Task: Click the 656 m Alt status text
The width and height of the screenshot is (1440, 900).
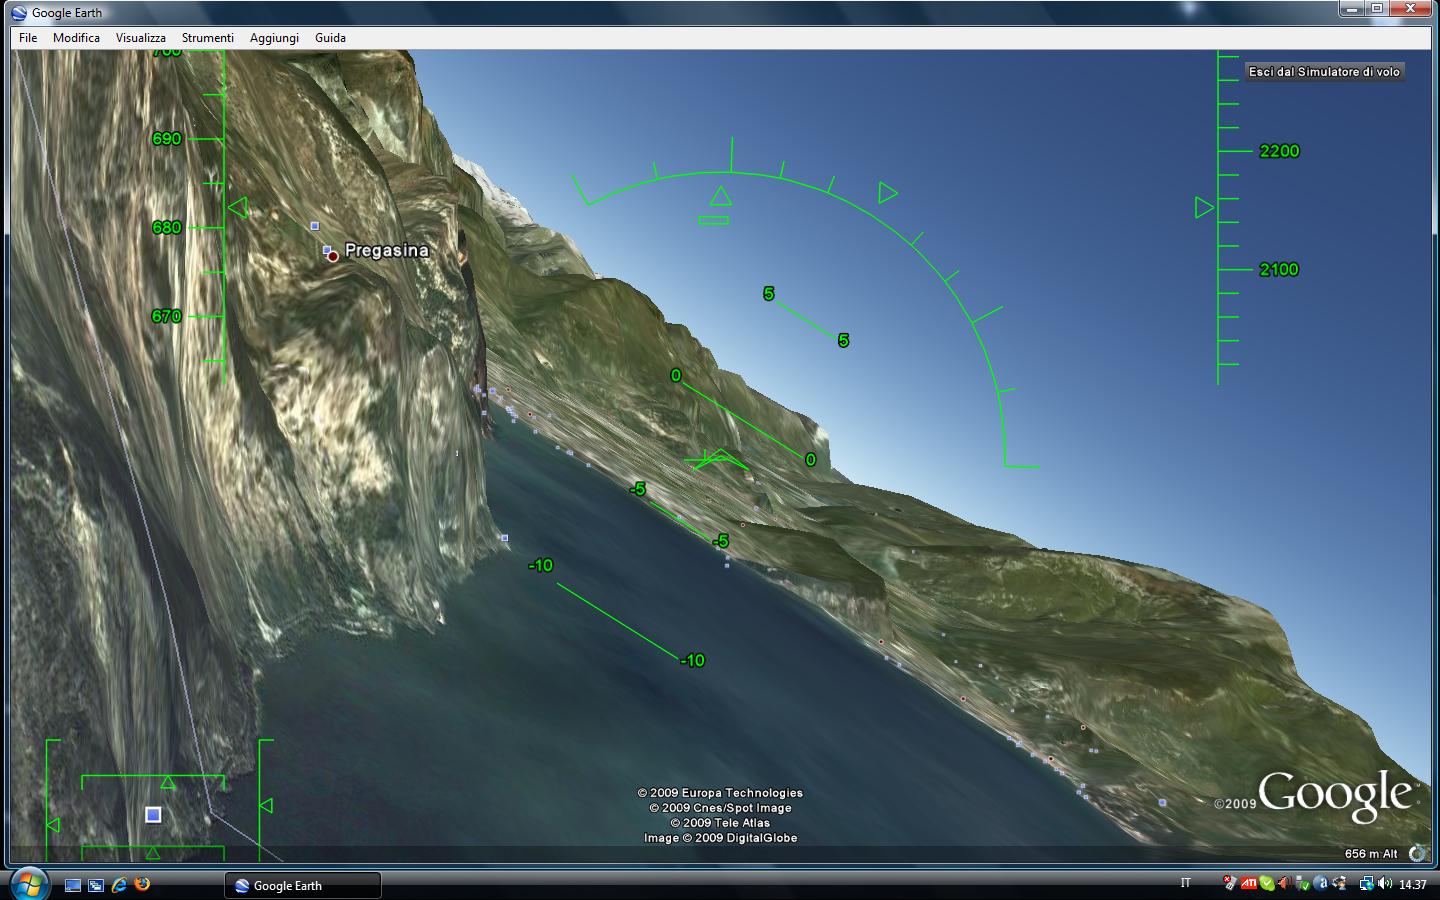Action: [1371, 854]
